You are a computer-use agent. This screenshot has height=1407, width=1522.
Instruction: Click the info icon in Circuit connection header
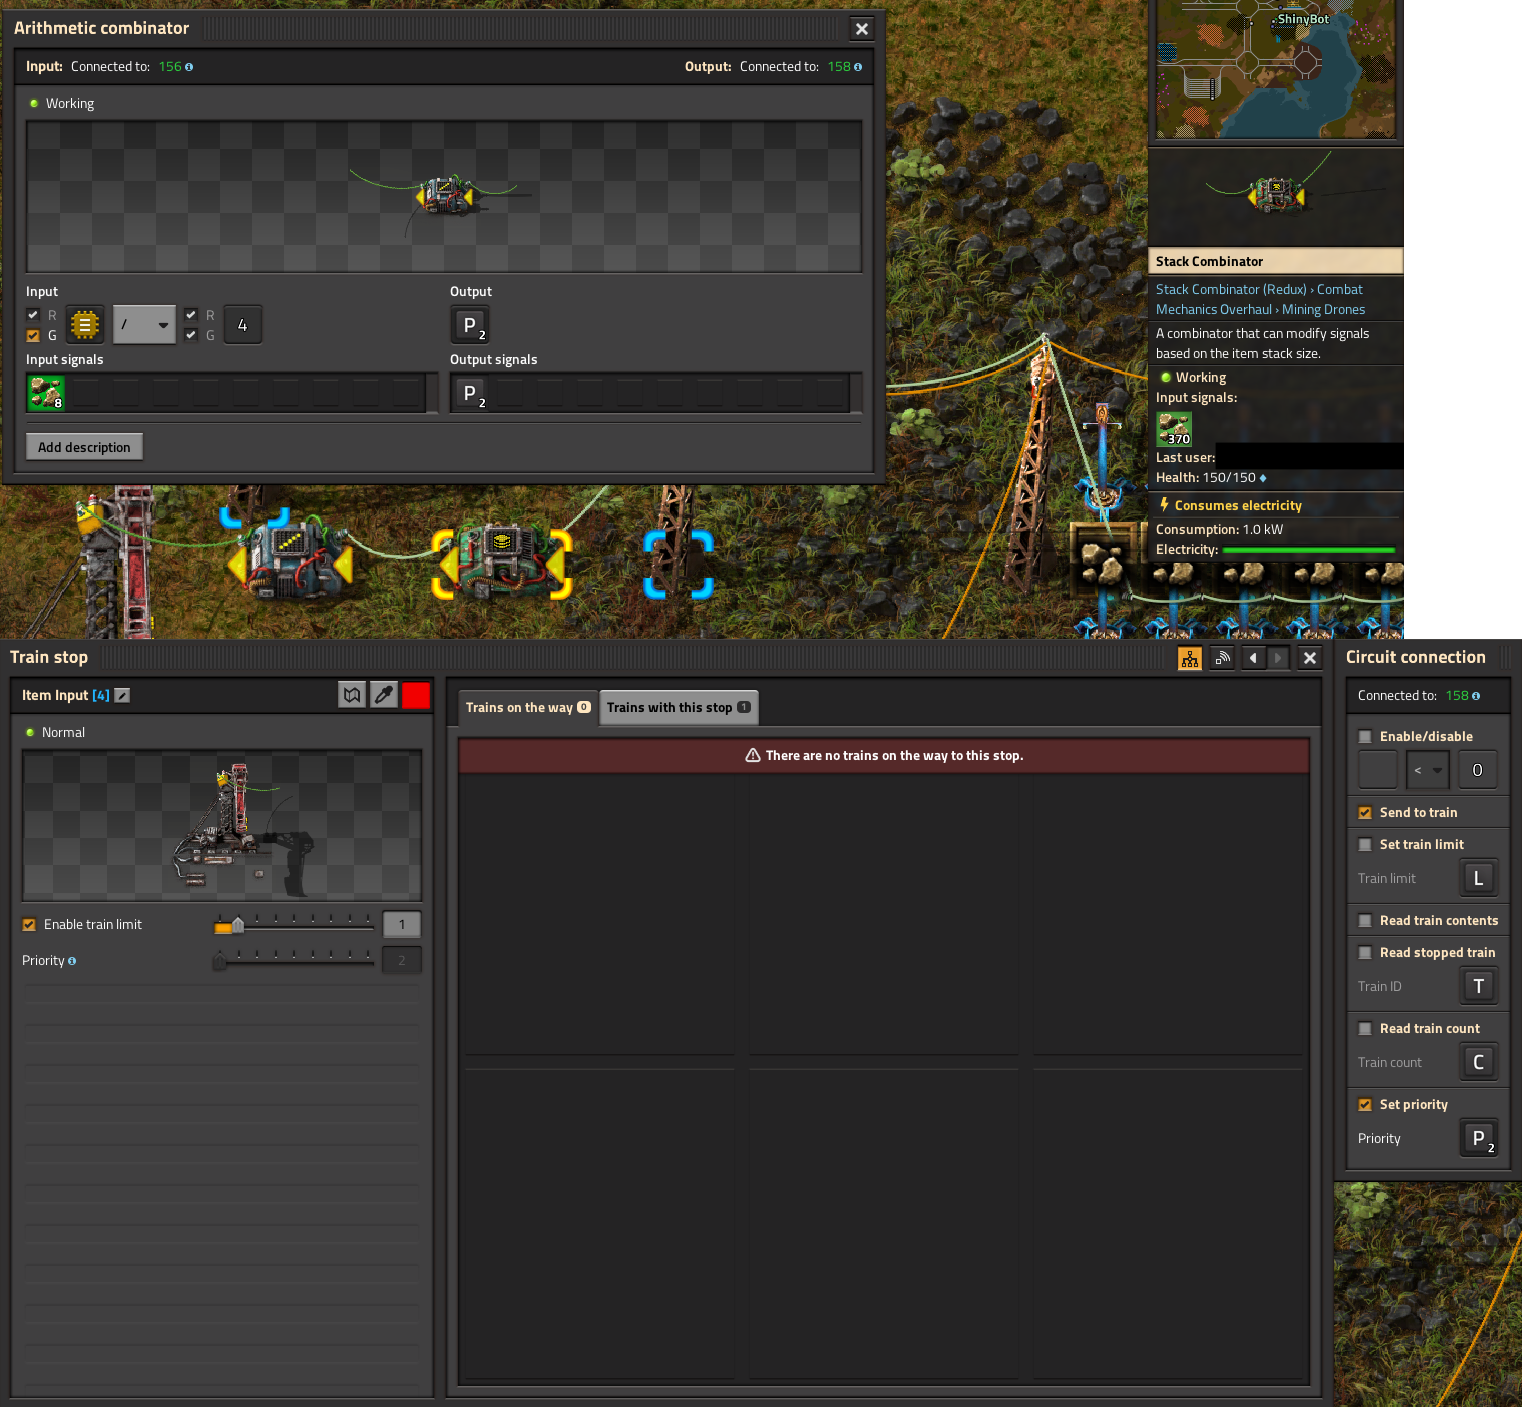(x=1476, y=696)
